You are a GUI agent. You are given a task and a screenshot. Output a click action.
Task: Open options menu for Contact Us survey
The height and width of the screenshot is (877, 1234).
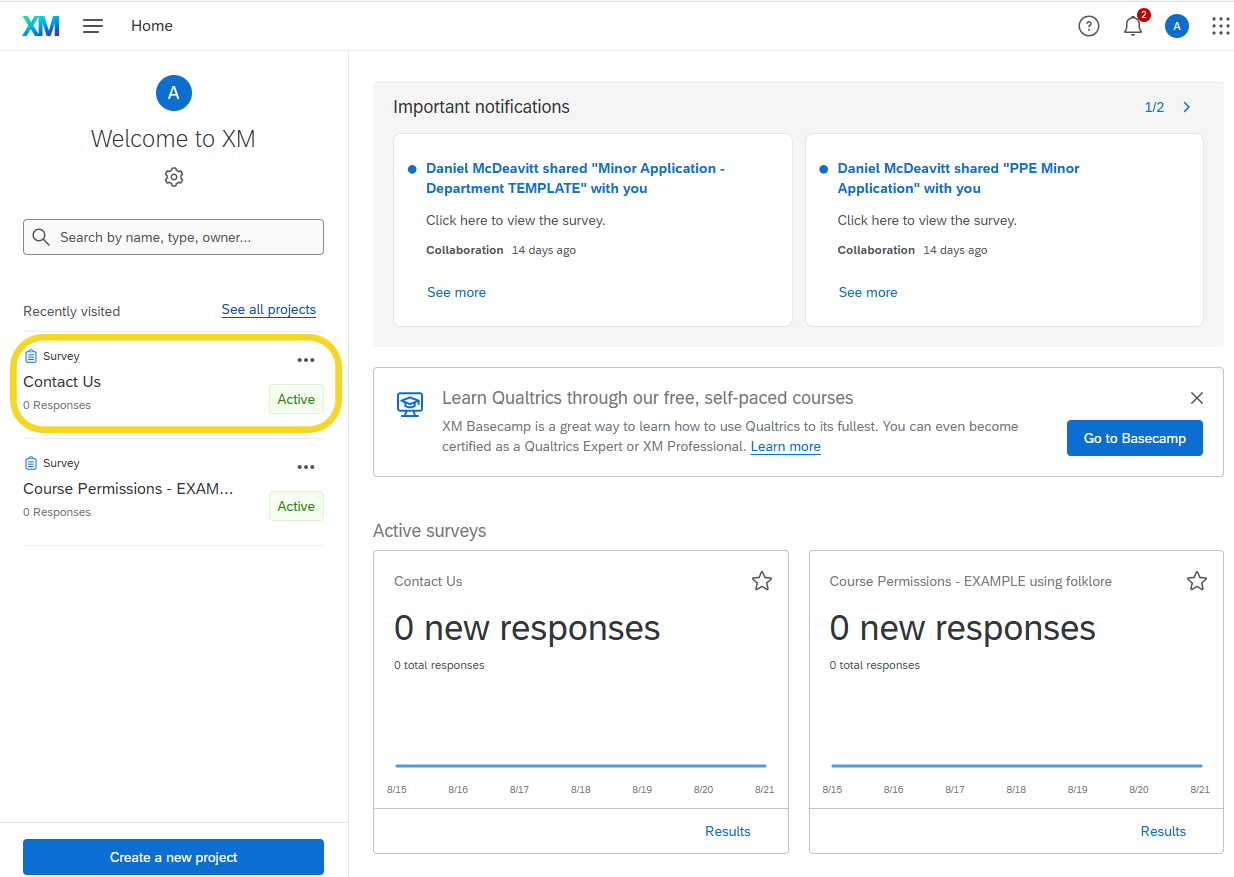click(x=306, y=360)
